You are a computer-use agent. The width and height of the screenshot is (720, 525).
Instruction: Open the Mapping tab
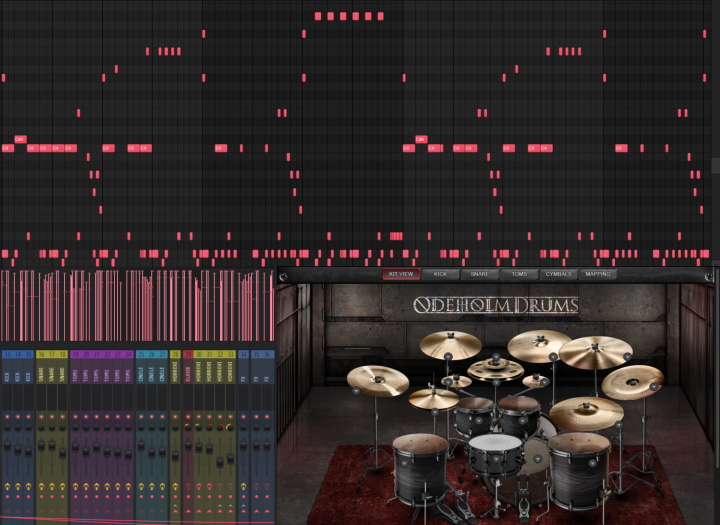[597, 274]
